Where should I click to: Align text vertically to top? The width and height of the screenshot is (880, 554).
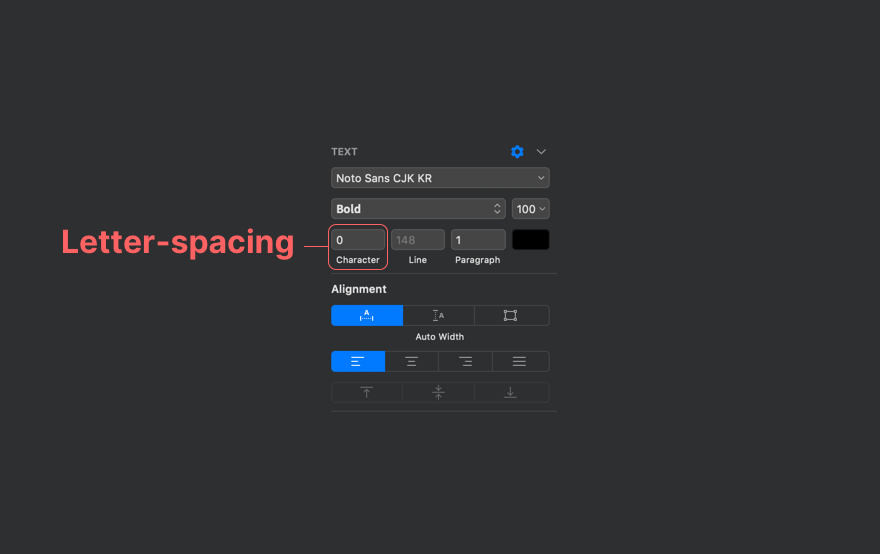tap(367, 393)
